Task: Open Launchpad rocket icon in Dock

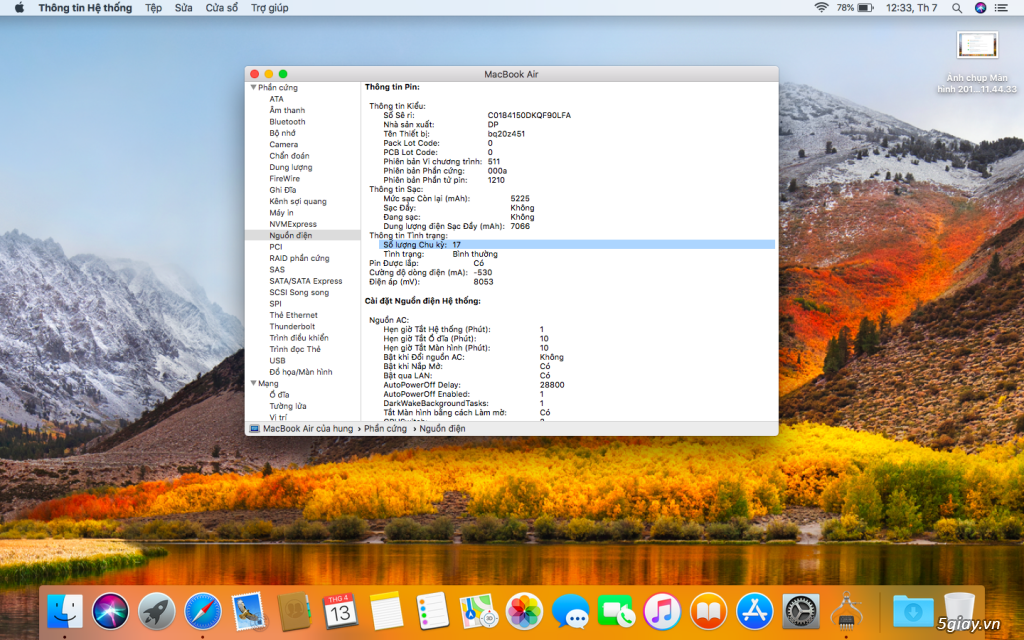Action: click(156, 611)
